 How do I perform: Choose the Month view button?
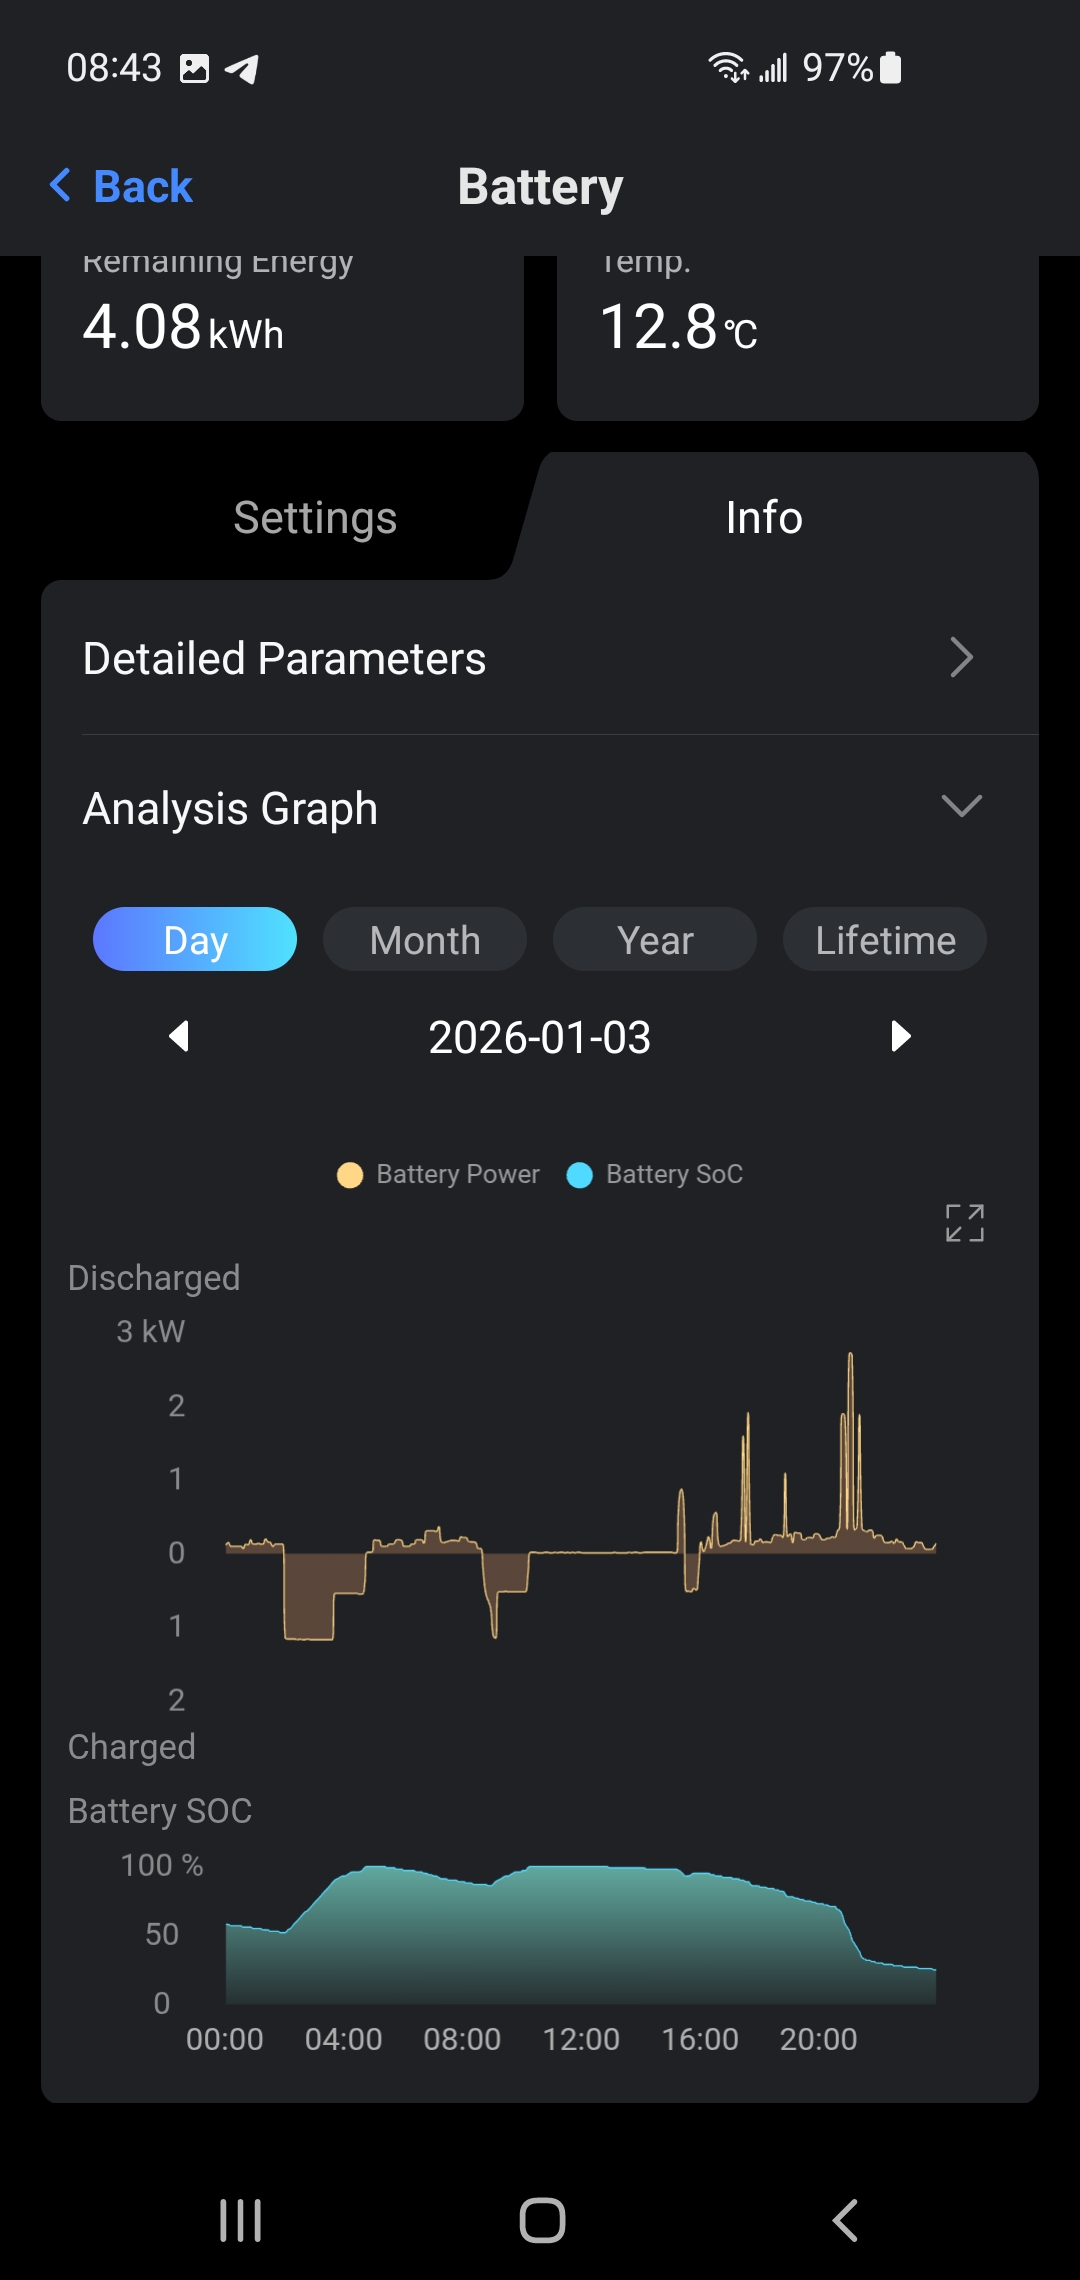pyautogui.click(x=425, y=939)
